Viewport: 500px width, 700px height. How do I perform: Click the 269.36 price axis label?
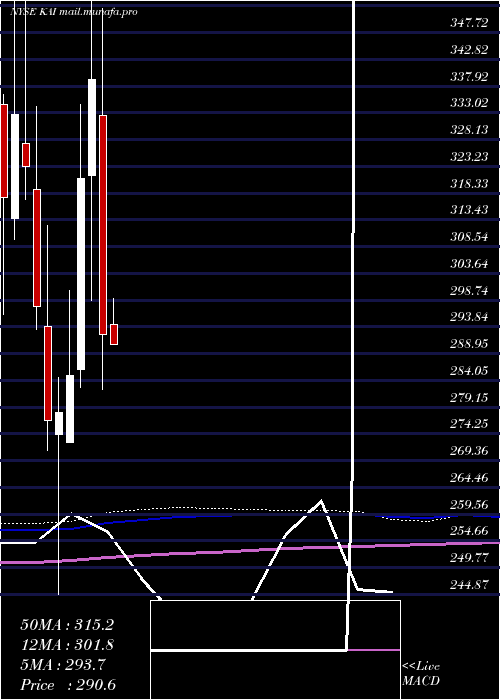[x=469, y=451]
